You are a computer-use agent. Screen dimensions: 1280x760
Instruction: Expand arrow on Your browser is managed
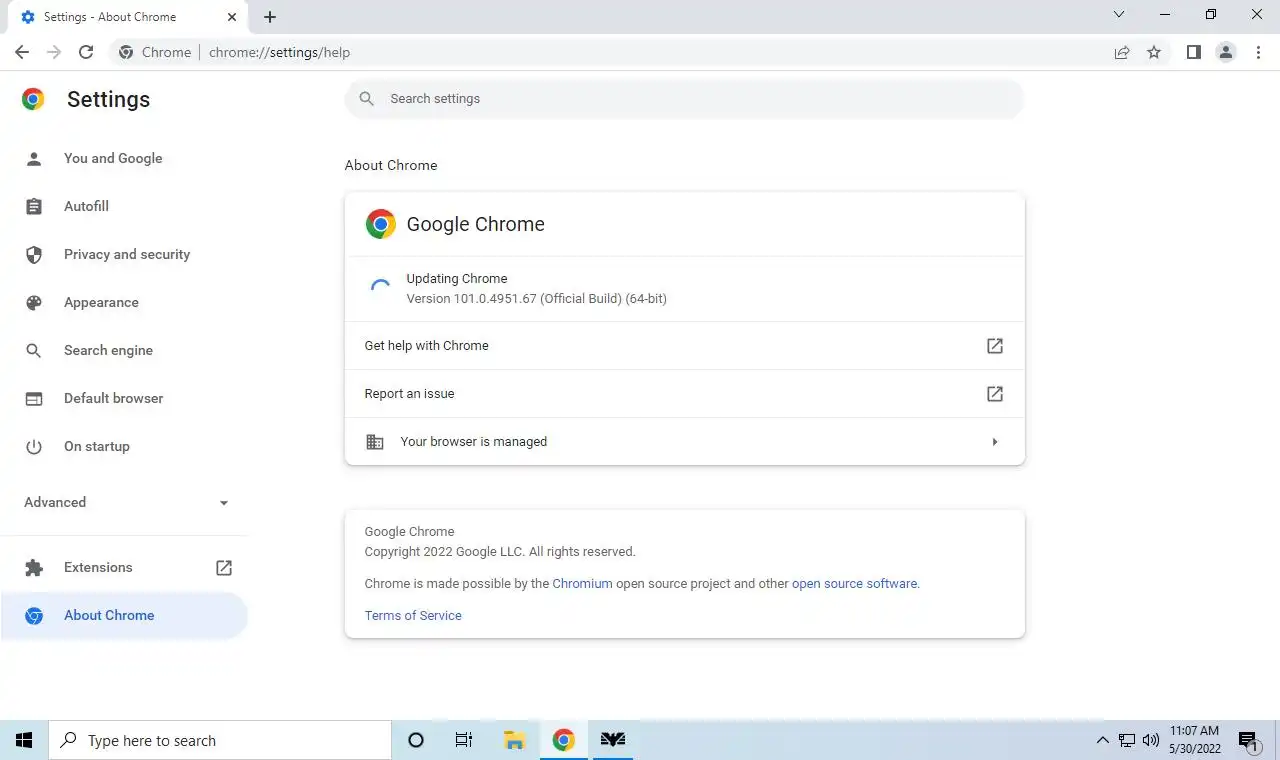[x=995, y=442]
